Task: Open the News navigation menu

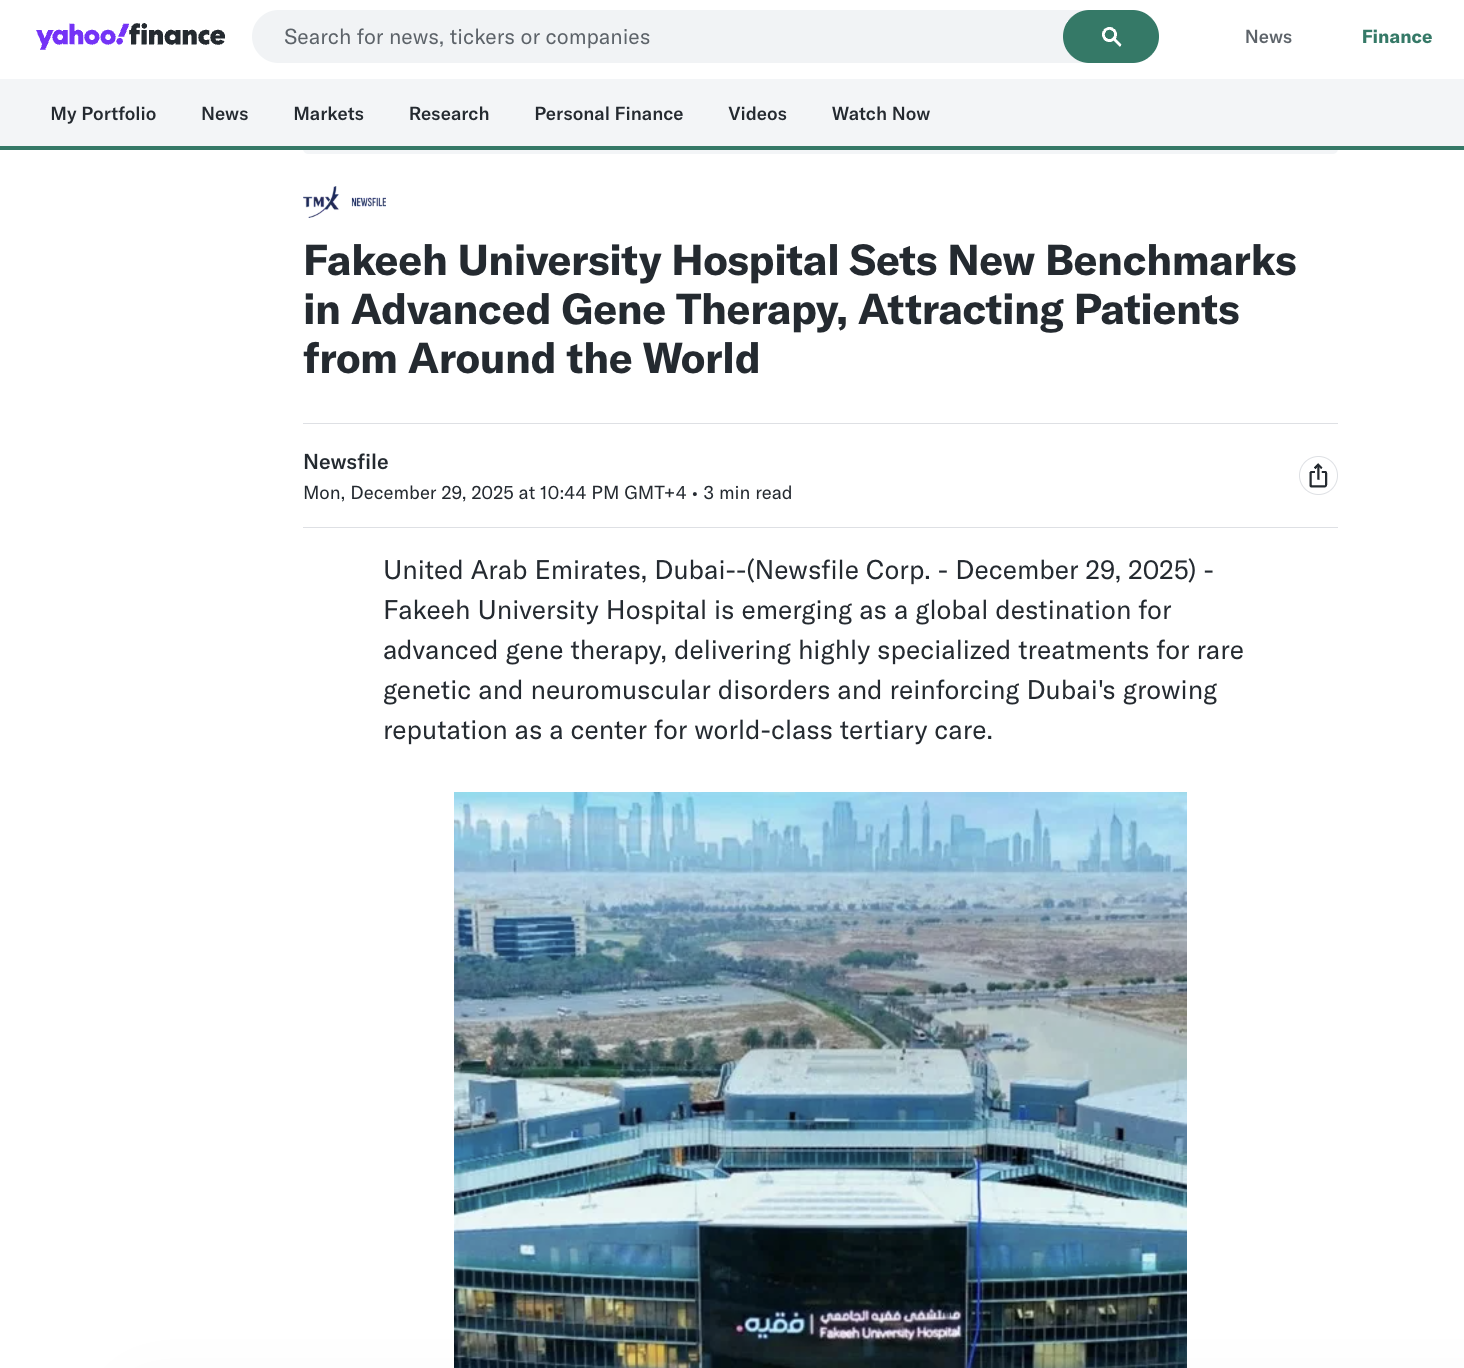Action: point(225,114)
